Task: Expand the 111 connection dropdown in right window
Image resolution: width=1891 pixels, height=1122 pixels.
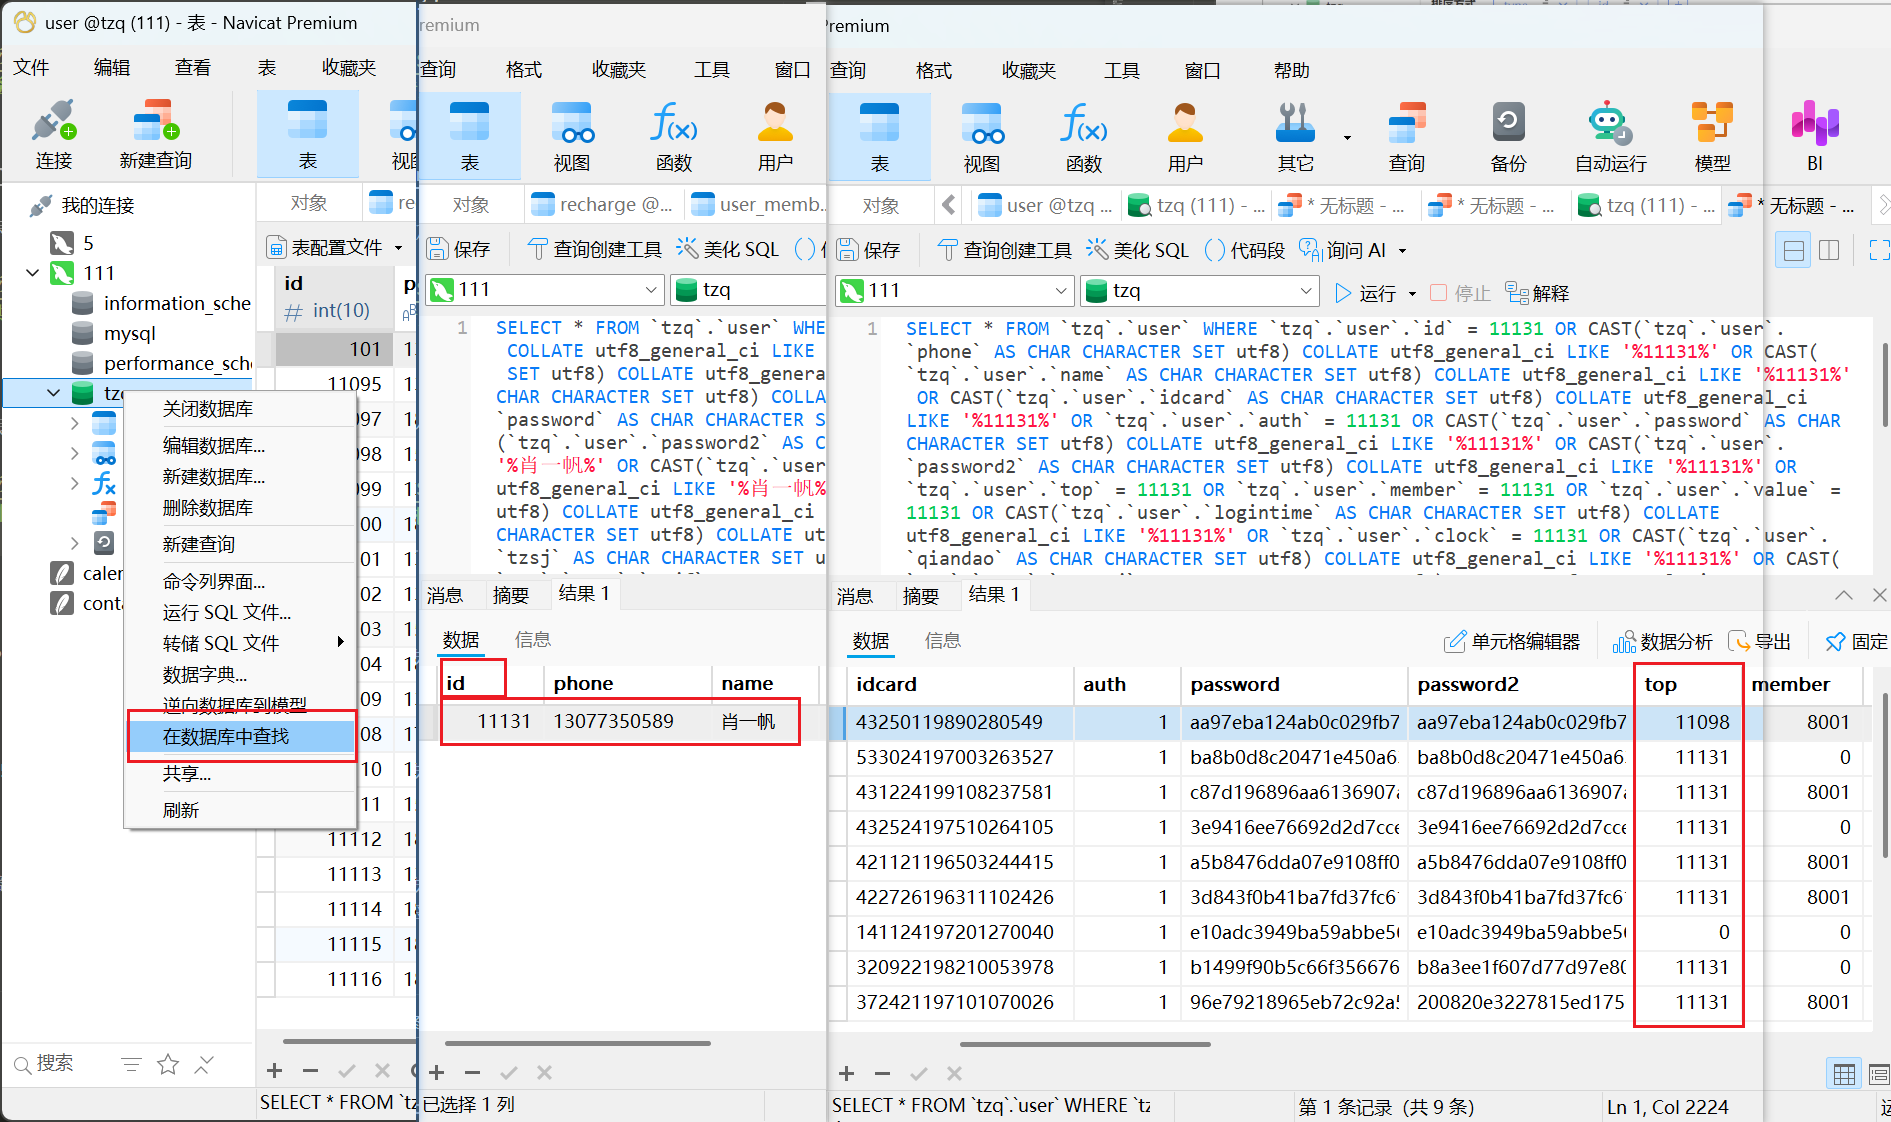Action: [1060, 291]
